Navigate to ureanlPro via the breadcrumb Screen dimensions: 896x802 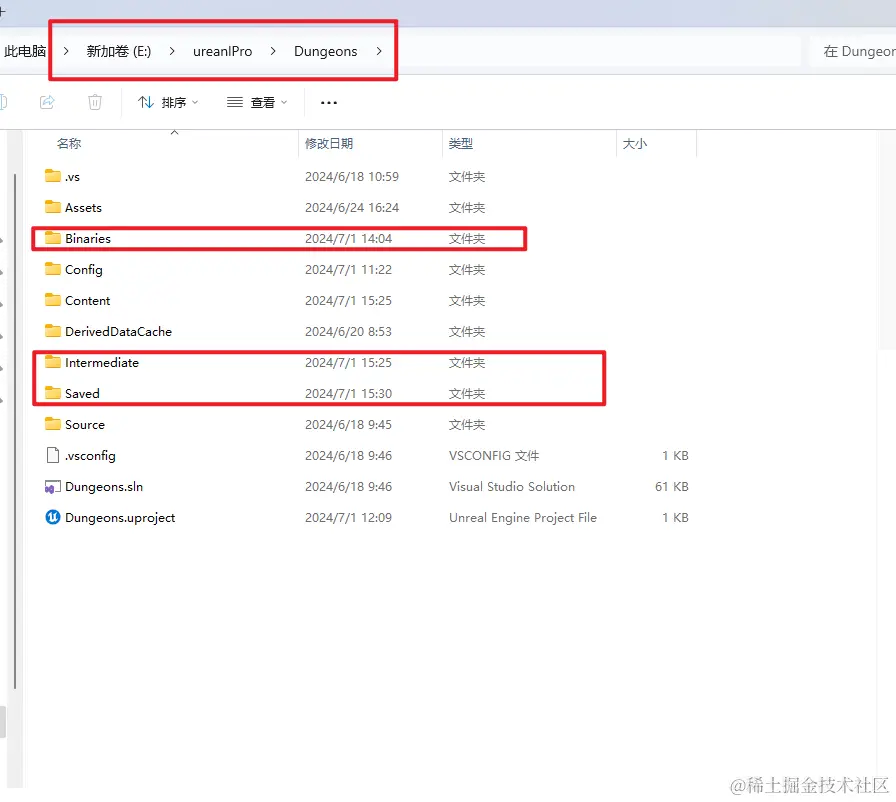(223, 51)
